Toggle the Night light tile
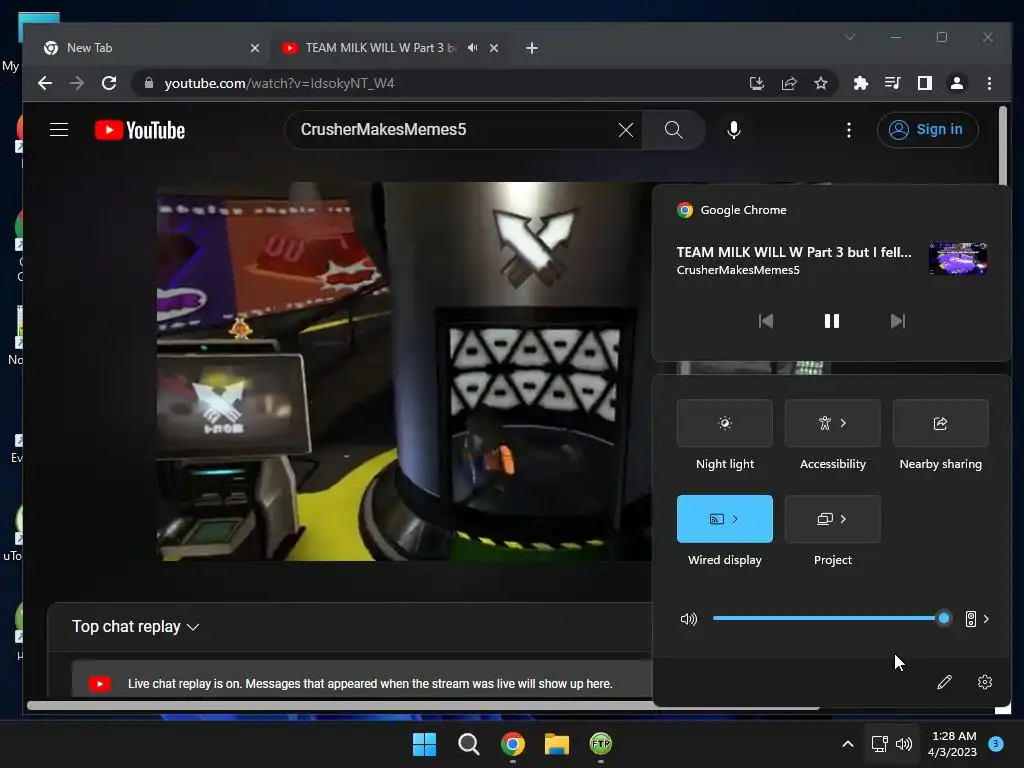 pos(725,423)
